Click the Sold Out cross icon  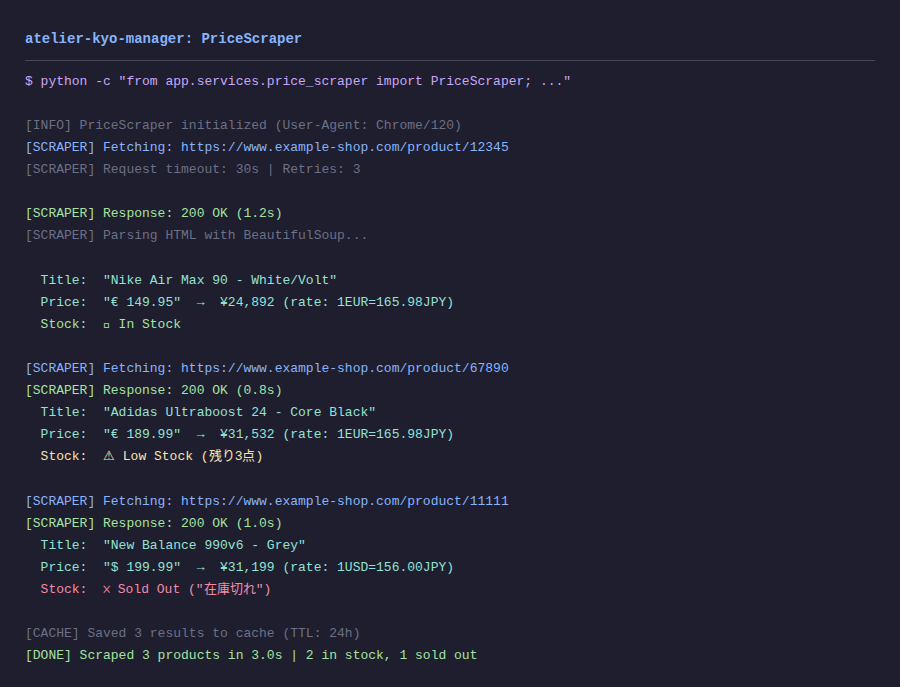107,589
